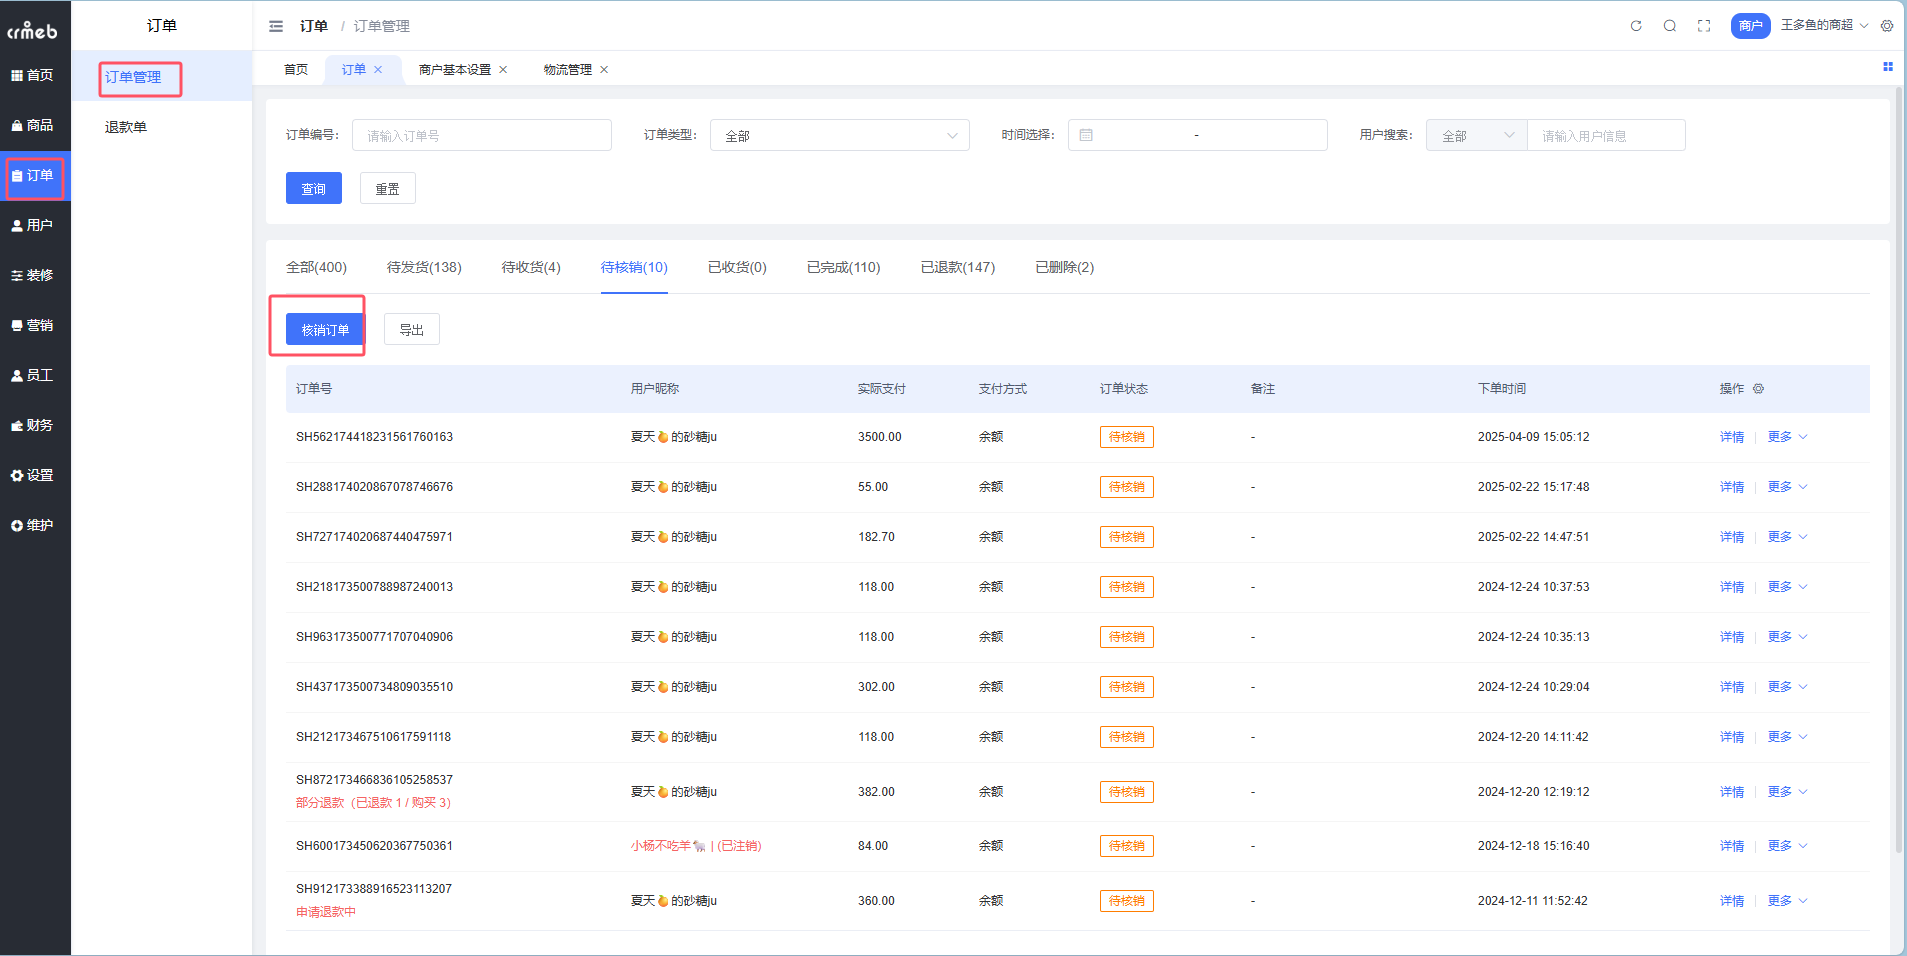Toggle fullscreen mode icon
The image size is (1907, 956).
click(1704, 26)
